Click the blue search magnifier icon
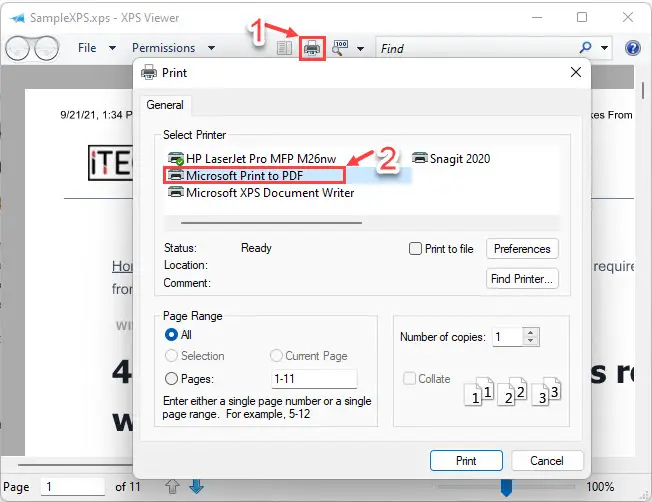652x502 pixels. click(585, 47)
